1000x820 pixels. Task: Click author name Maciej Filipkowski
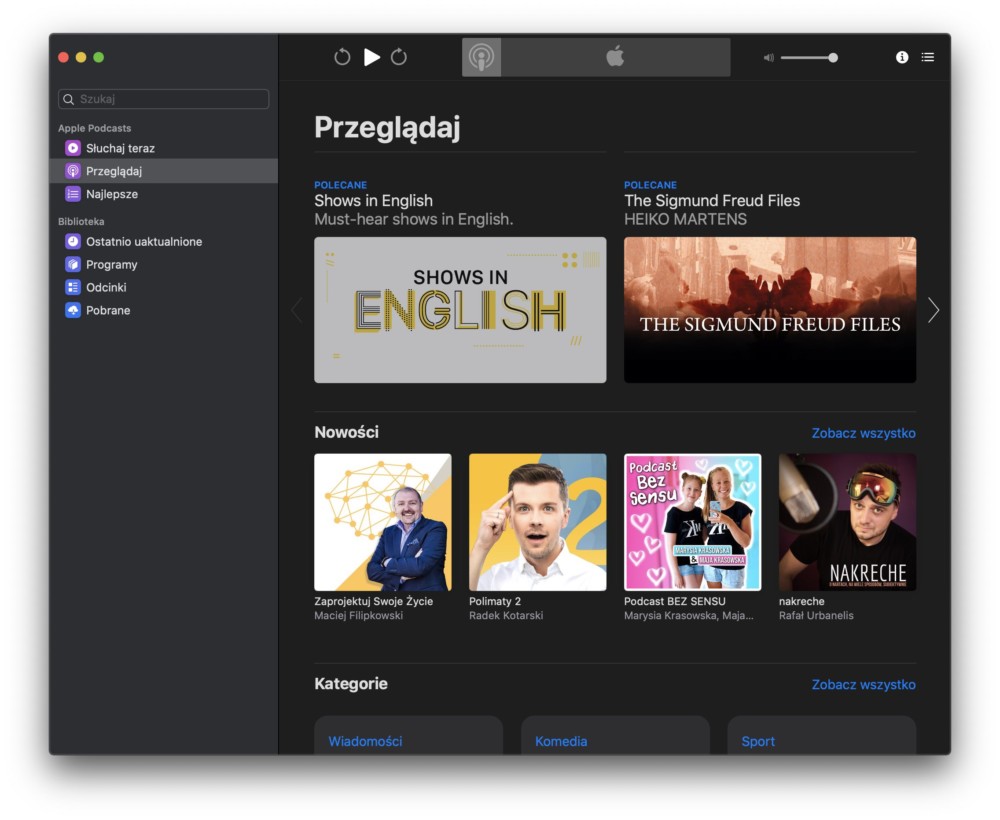click(358, 616)
